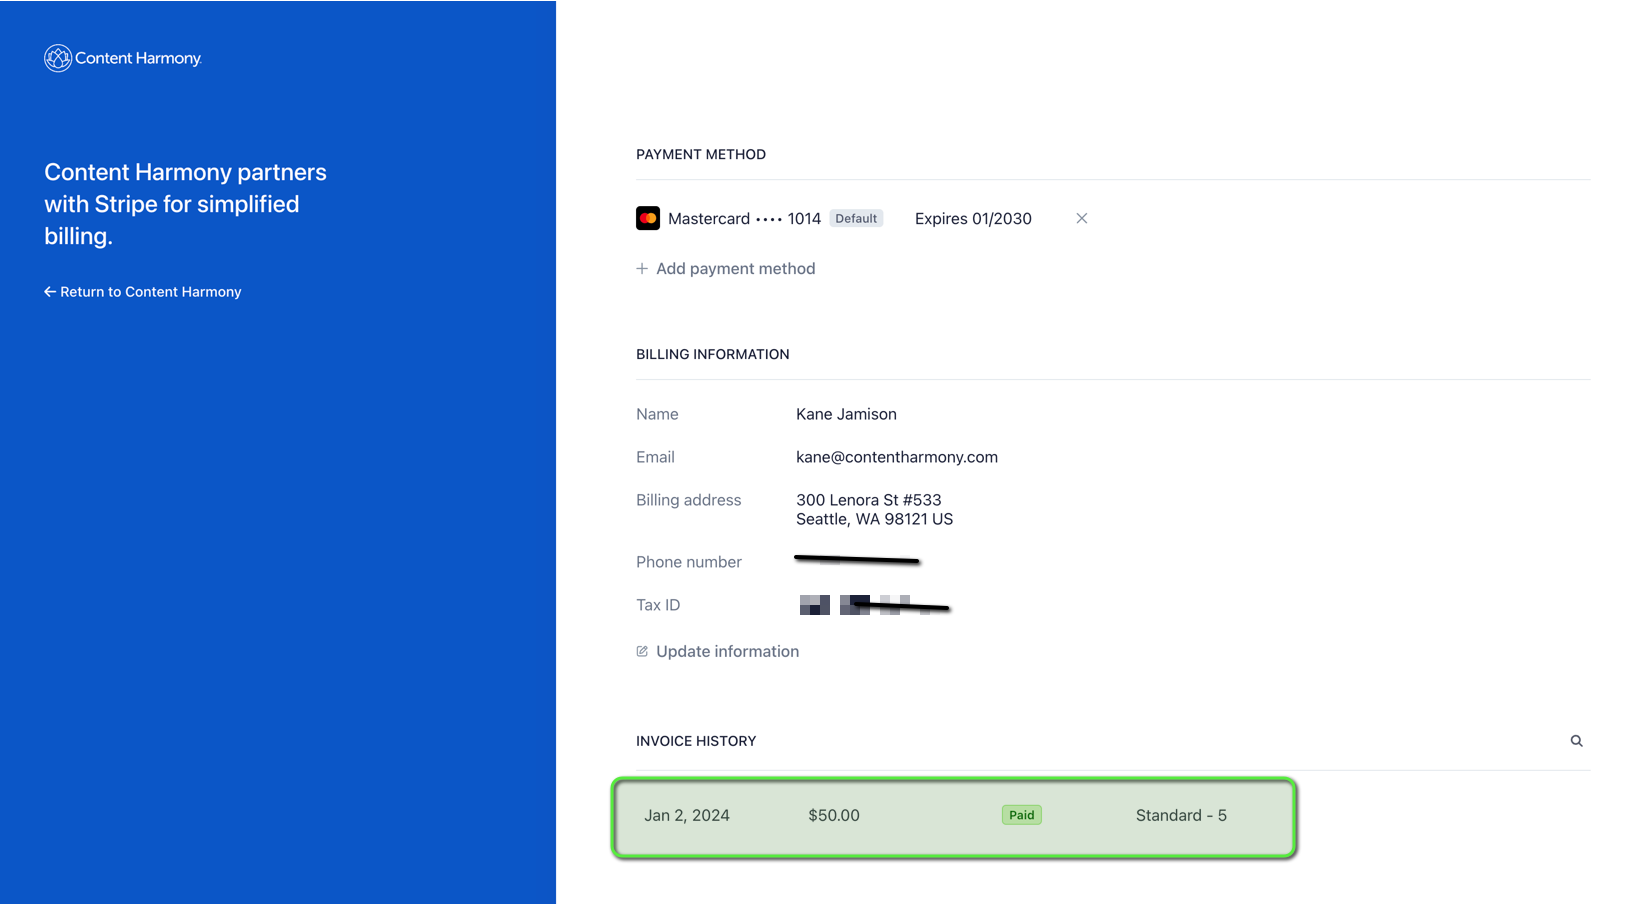Open invoice history search
The width and height of the screenshot is (1631, 904).
click(1577, 741)
